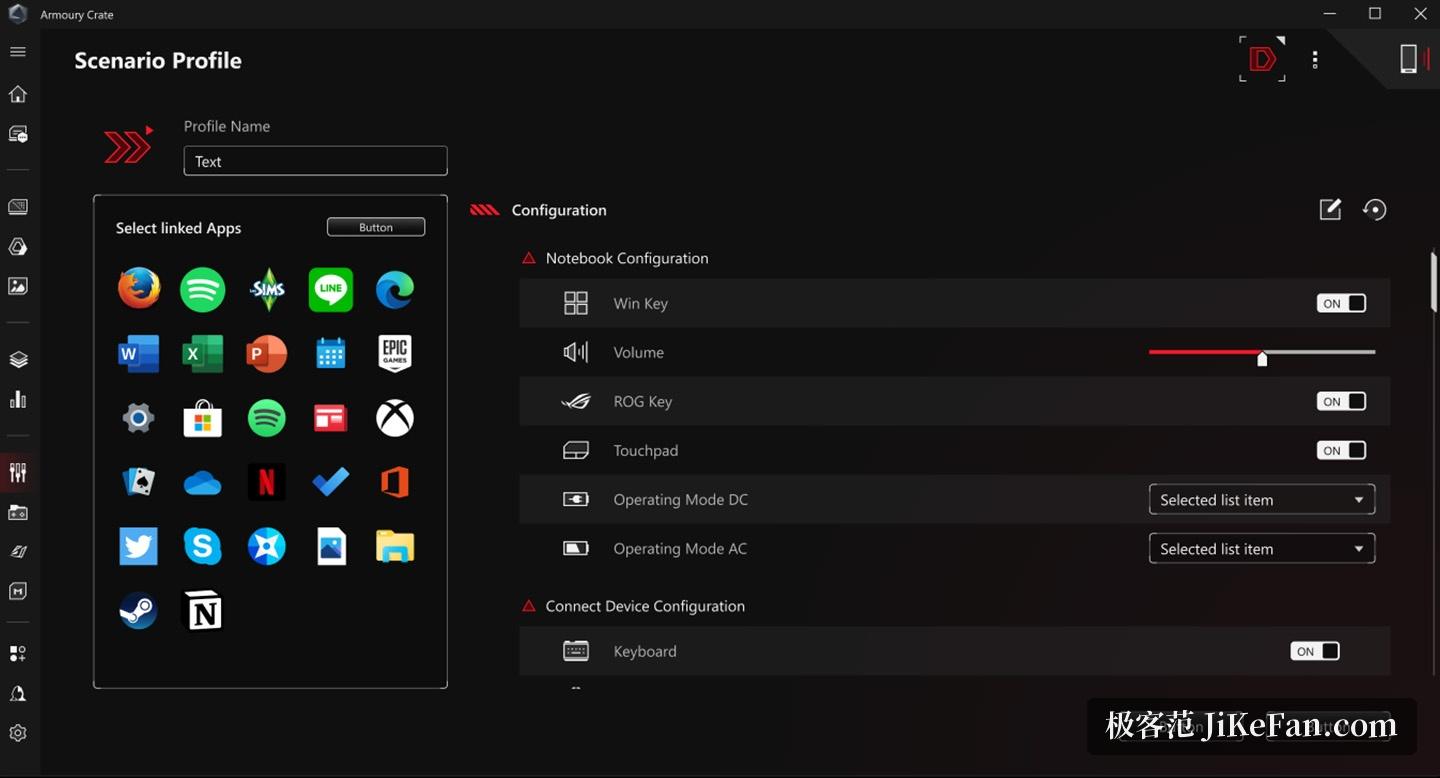Open the Operating Mode DC dropdown
Screen dimensions: 1440x778
coord(1262,499)
